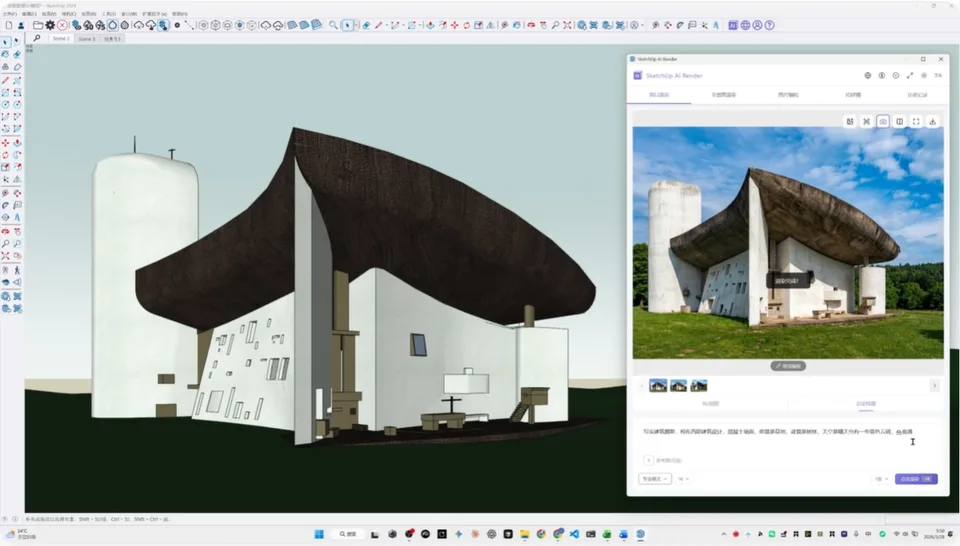
Task: Switch to the Scene 2 tab
Action: (x=61, y=39)
